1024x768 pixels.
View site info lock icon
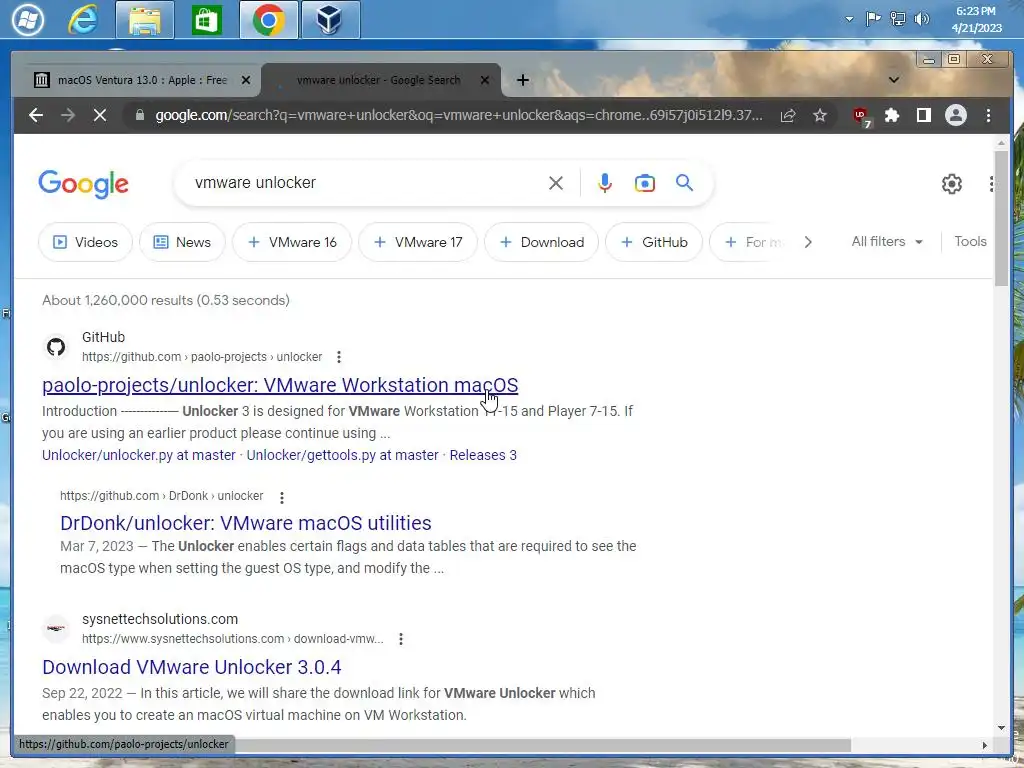pos(139,116)
